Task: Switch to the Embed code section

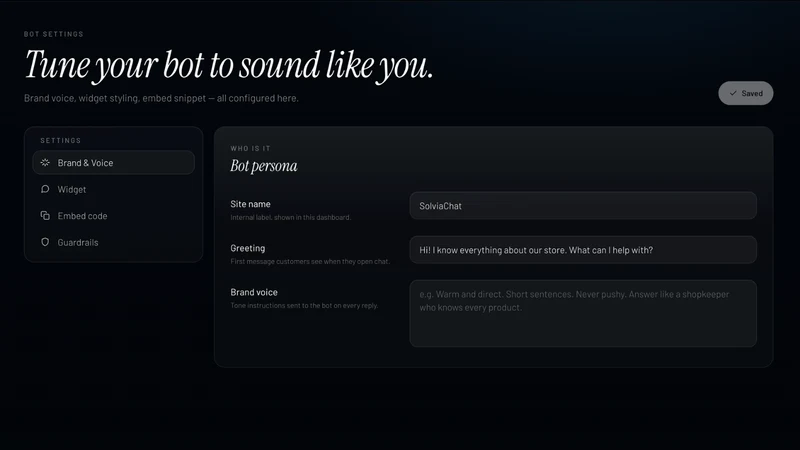Action: point(113,216)
